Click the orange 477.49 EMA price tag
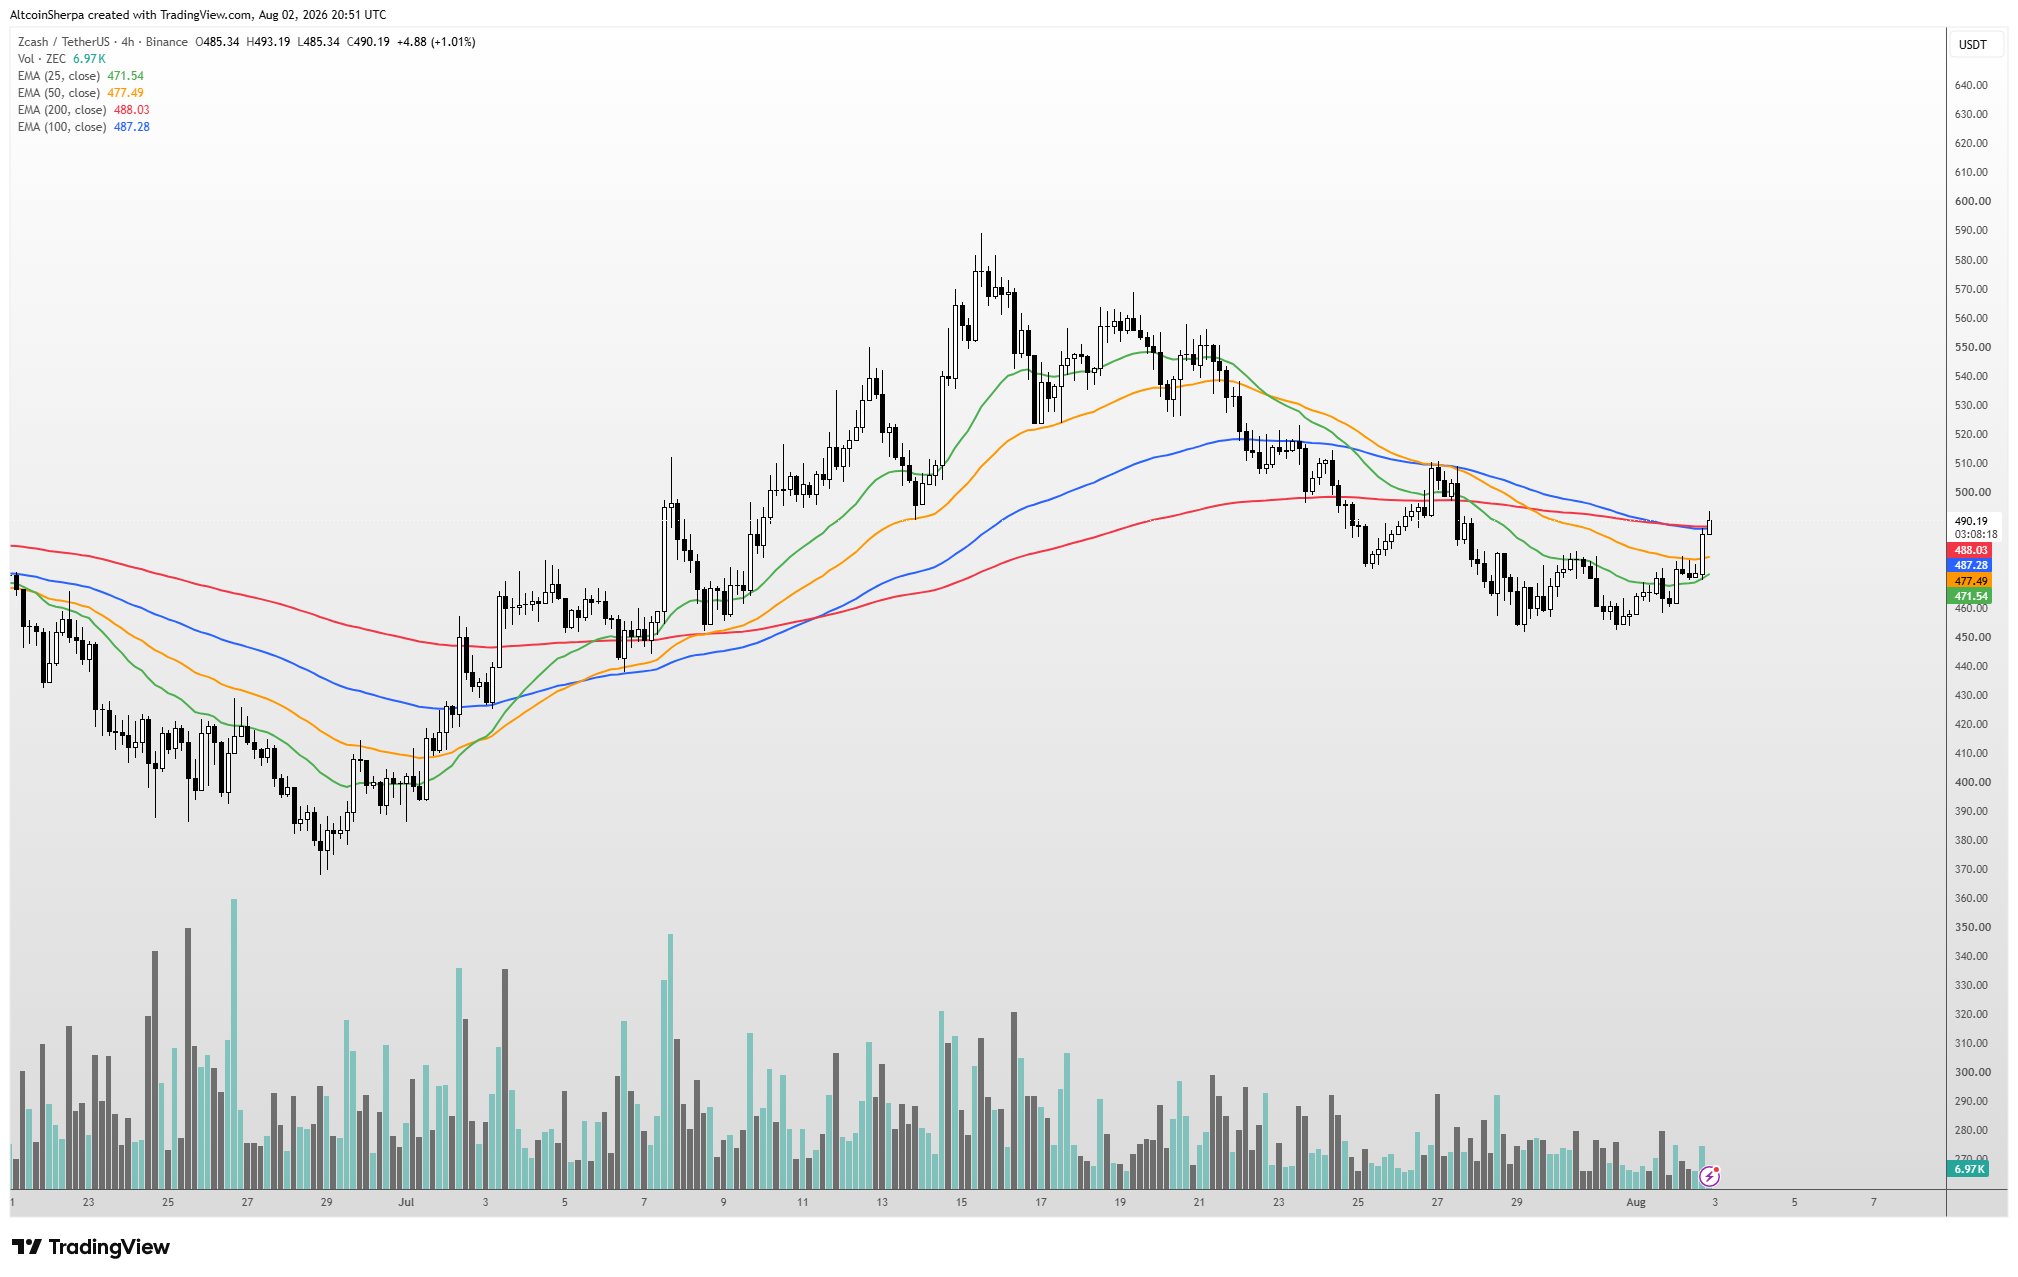Screen dimensions: 2018x1277 [1970, 581]
